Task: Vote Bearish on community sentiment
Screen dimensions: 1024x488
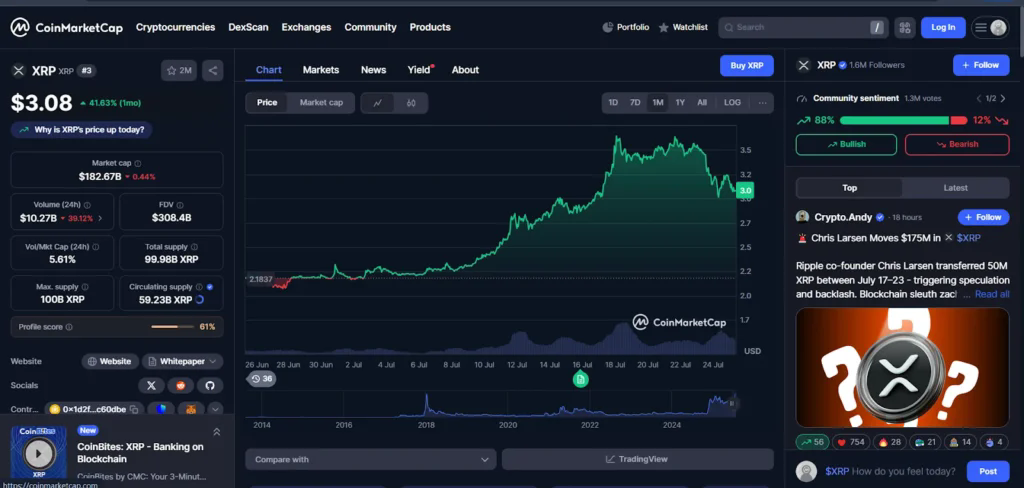Action: tap(957, 144)
